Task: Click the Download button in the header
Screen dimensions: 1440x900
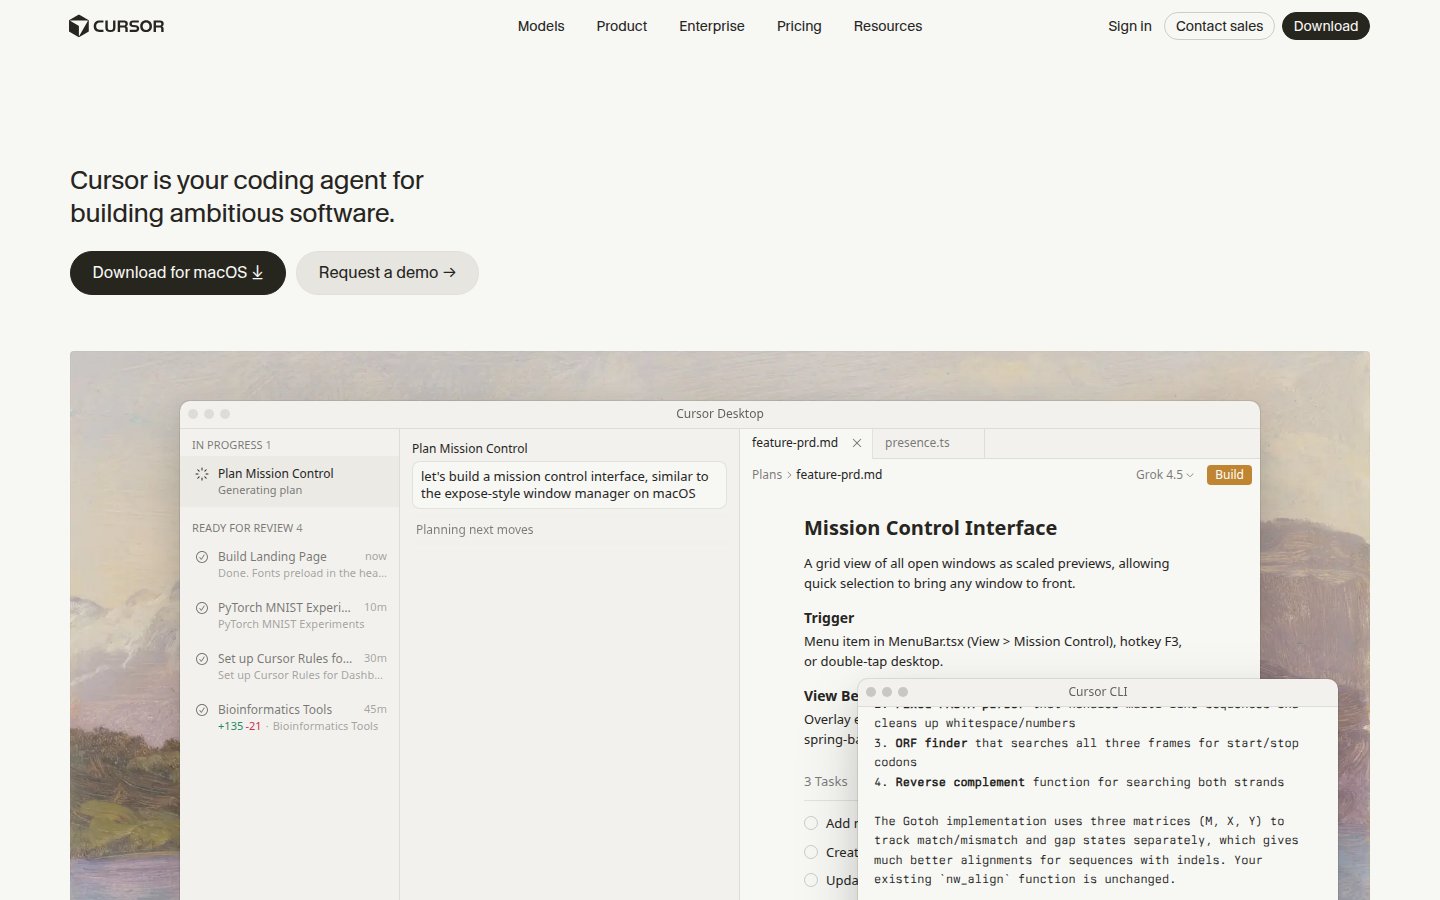Action: point(1326,26)
